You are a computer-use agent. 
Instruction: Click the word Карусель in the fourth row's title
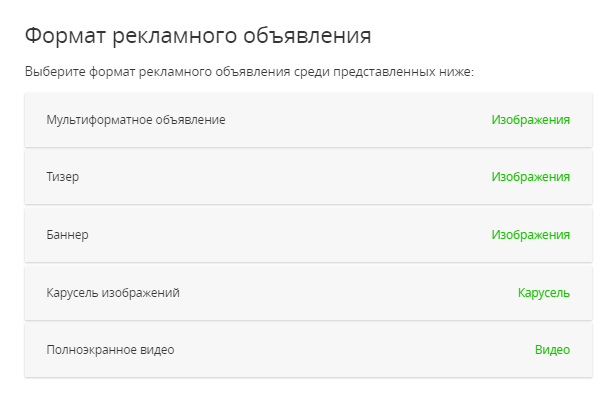[x=71, y=293]
